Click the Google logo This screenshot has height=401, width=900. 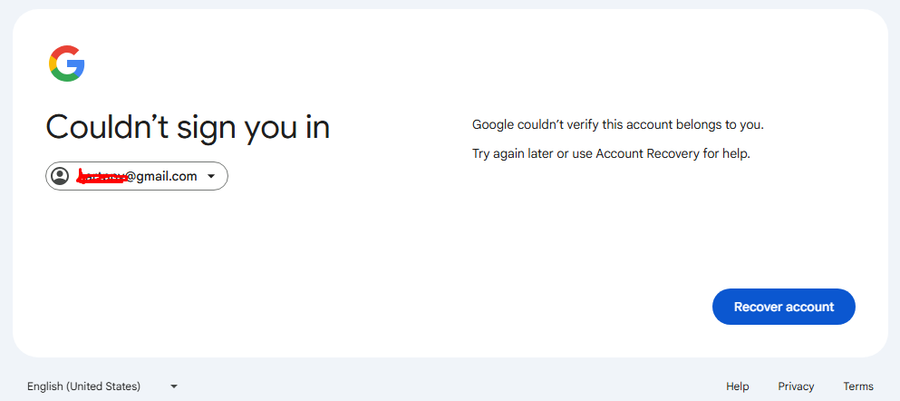(x=67, y=64)
